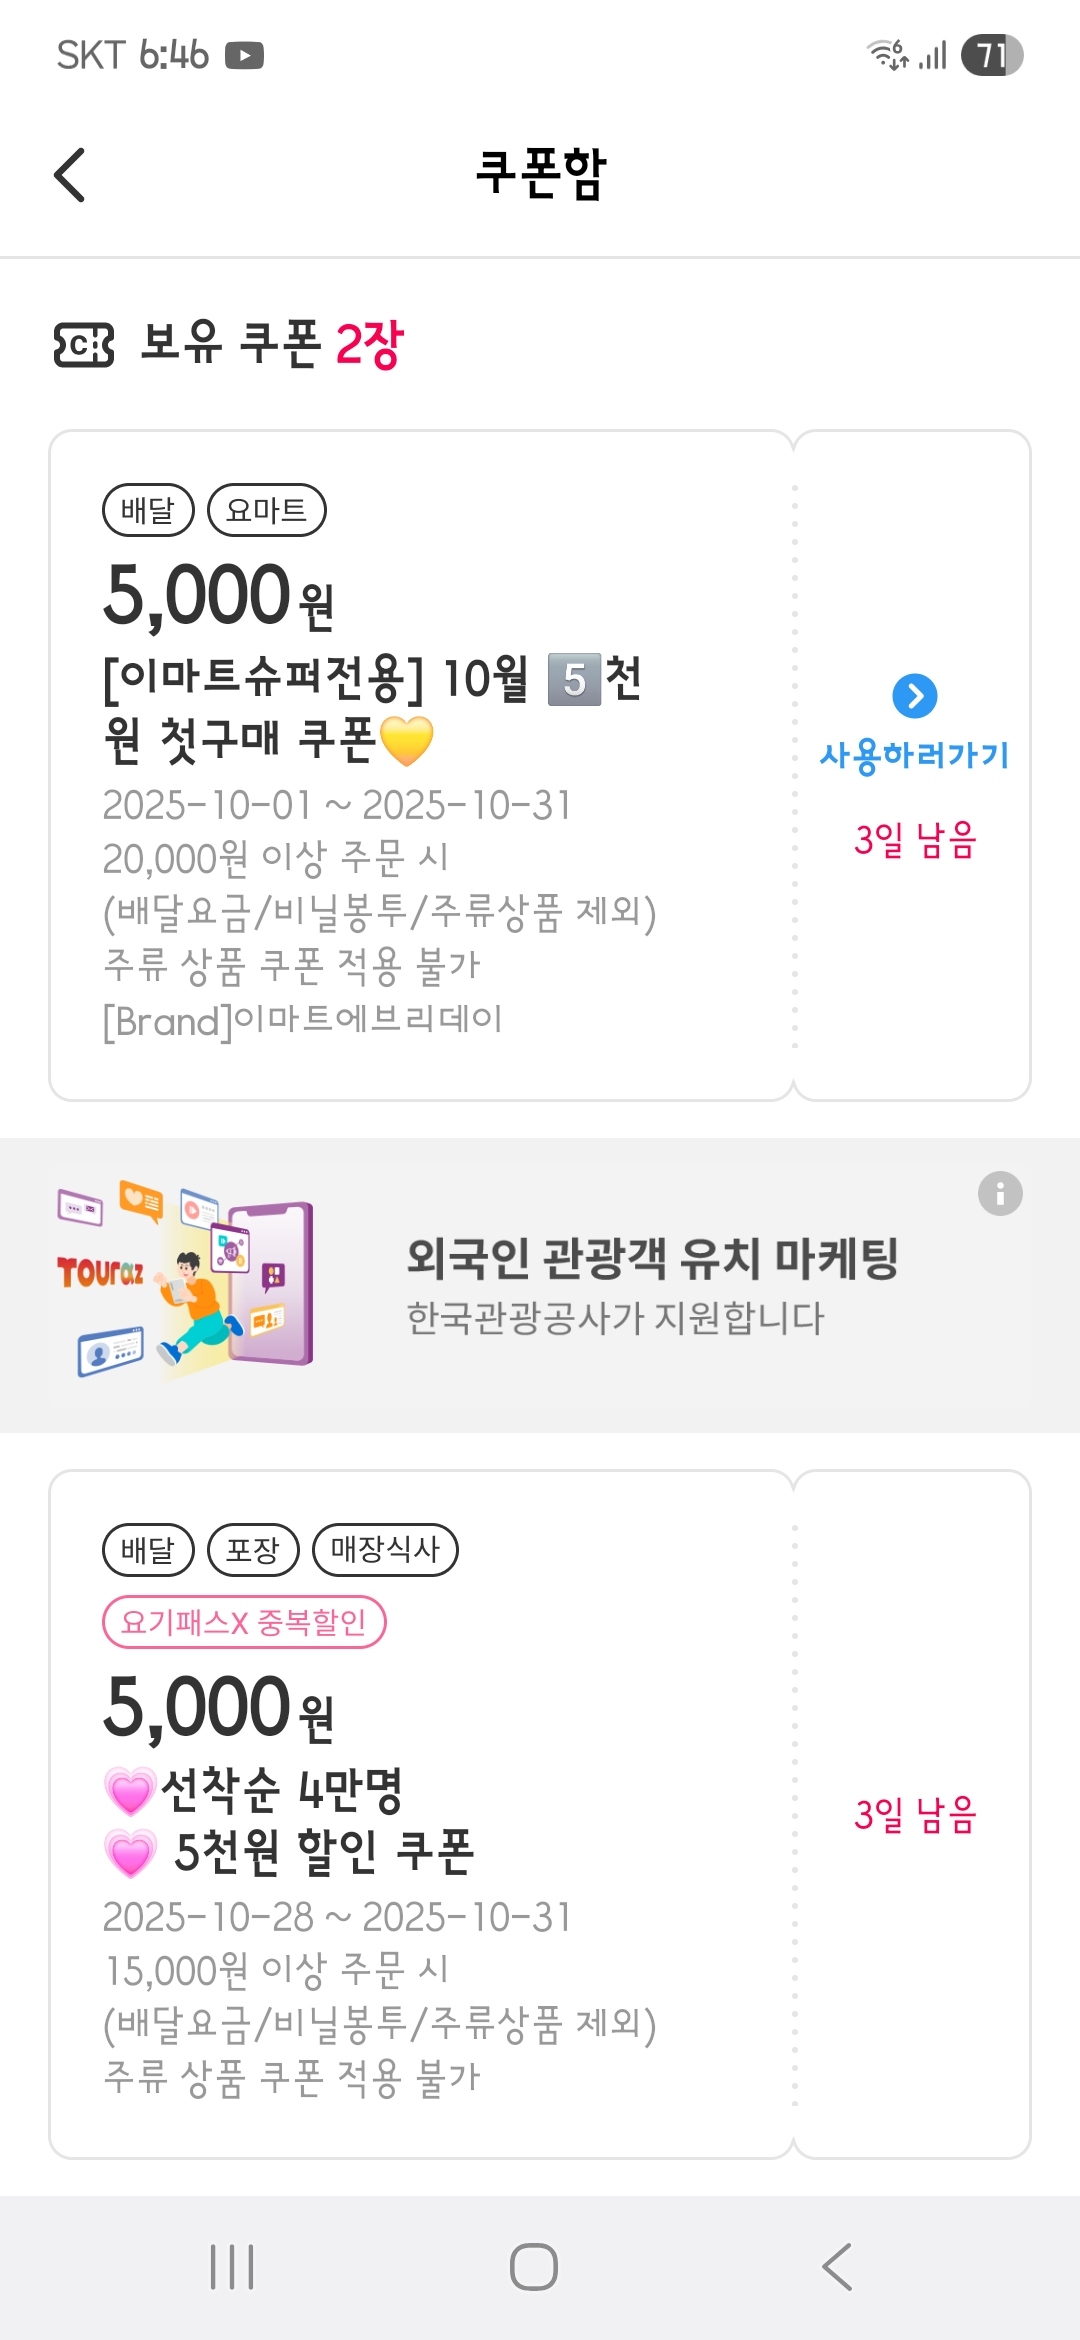
Task: Tap the 배달 tag on the first coupon
Action: (x=148, y=510)
